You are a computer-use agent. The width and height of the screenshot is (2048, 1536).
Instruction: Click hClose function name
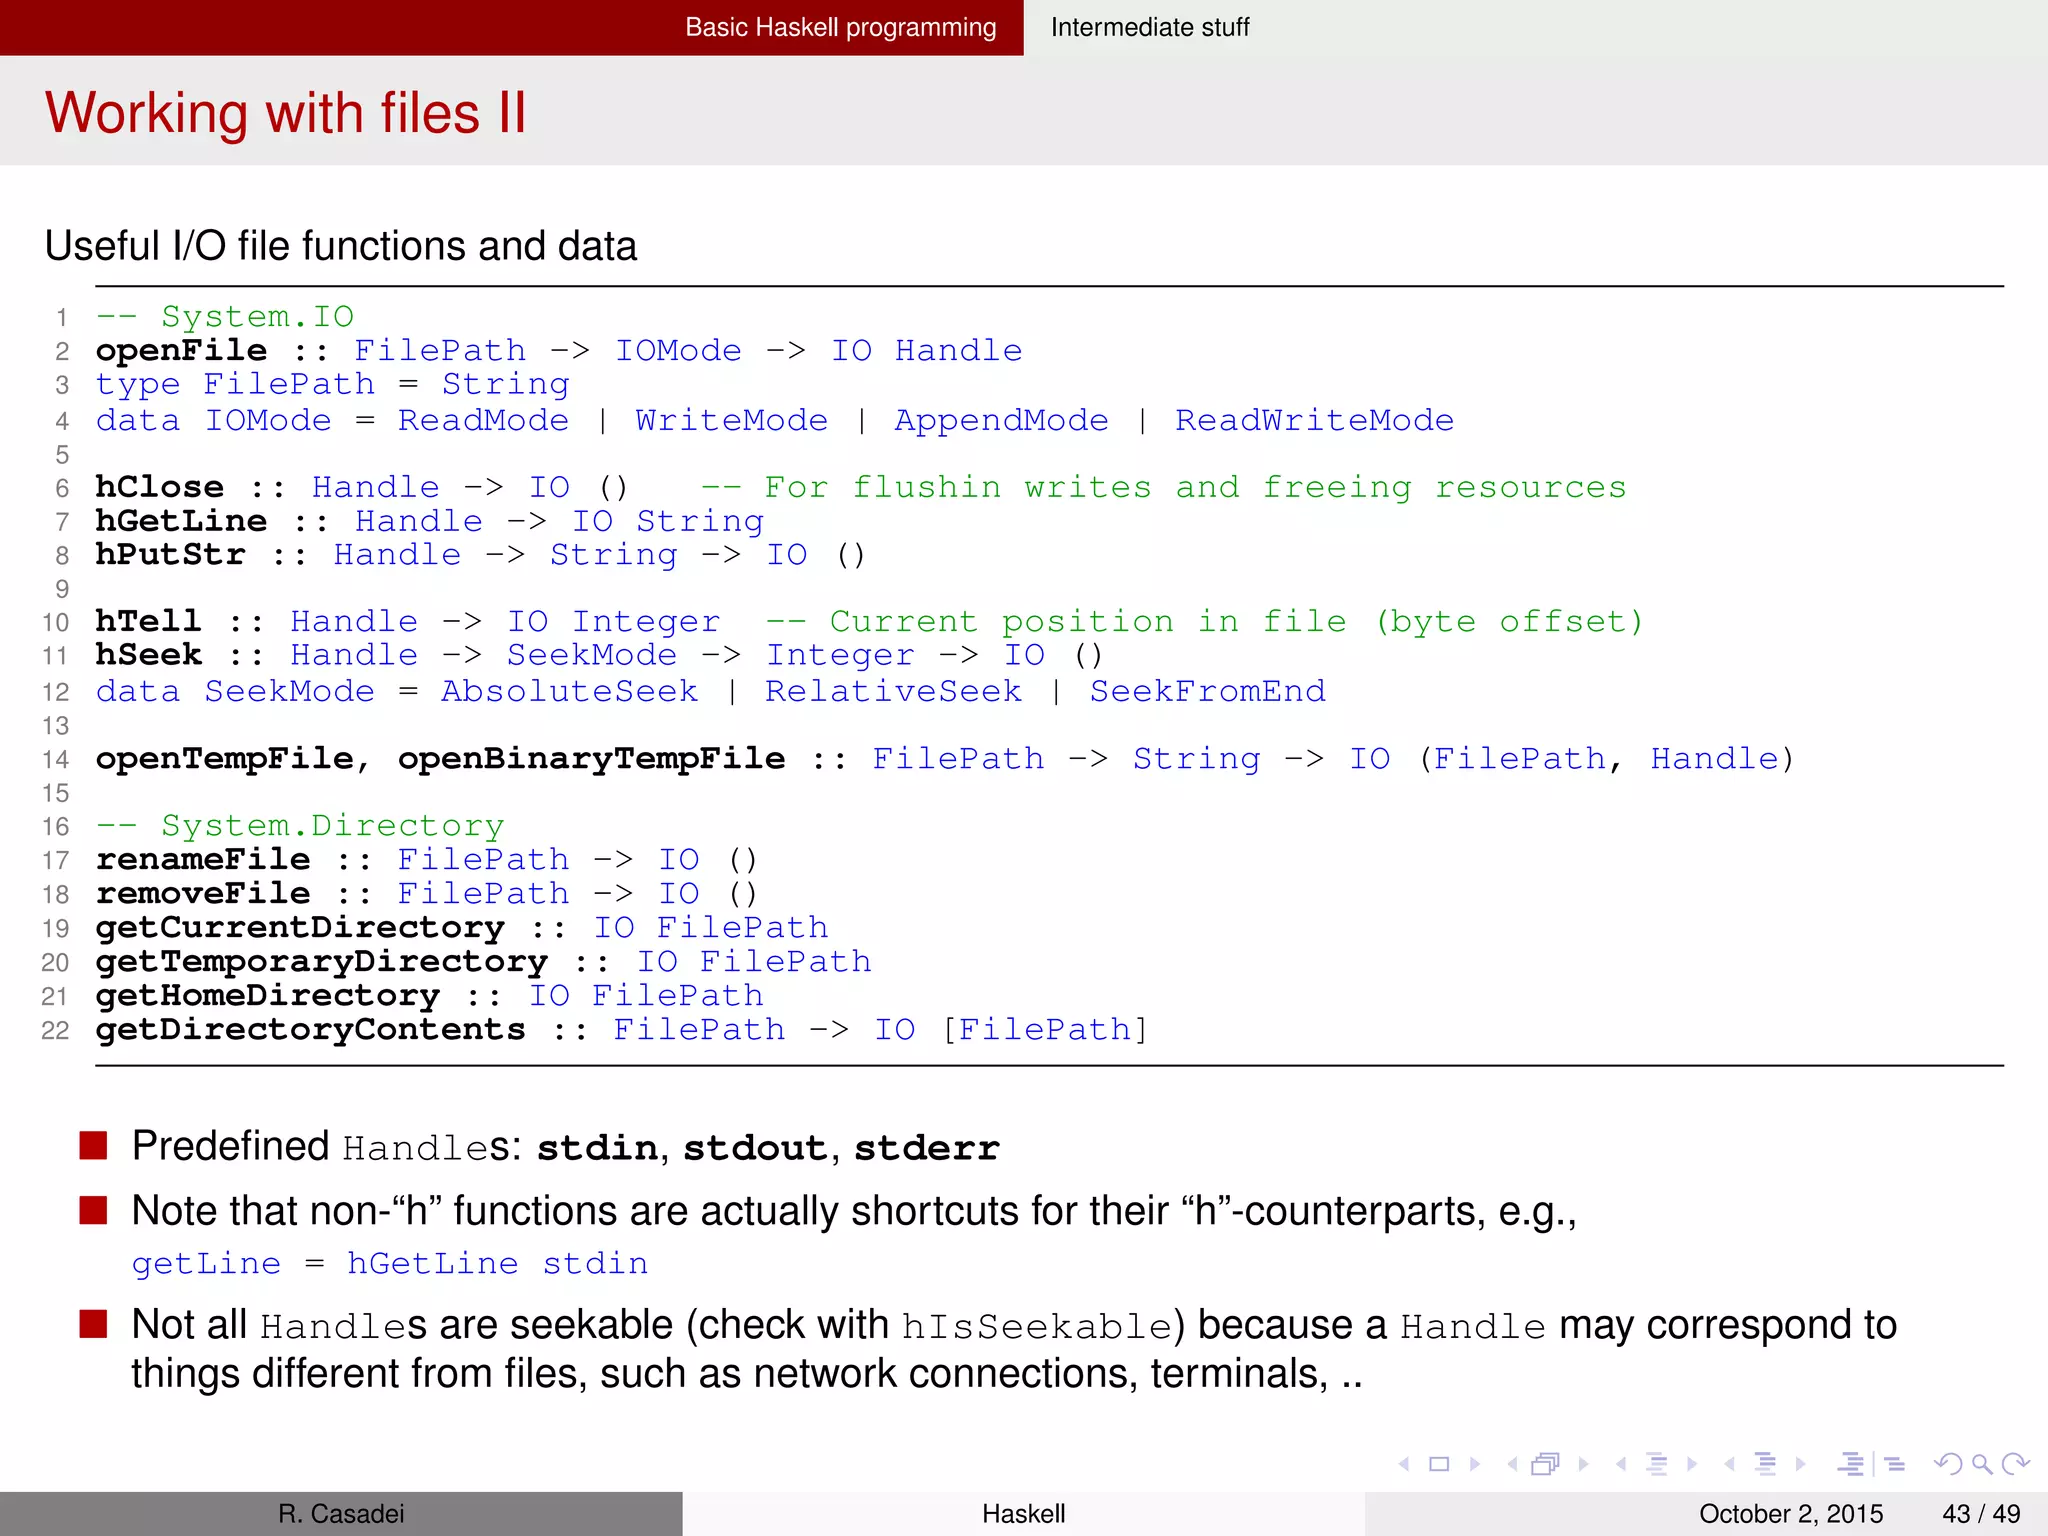tap(160, 487)
